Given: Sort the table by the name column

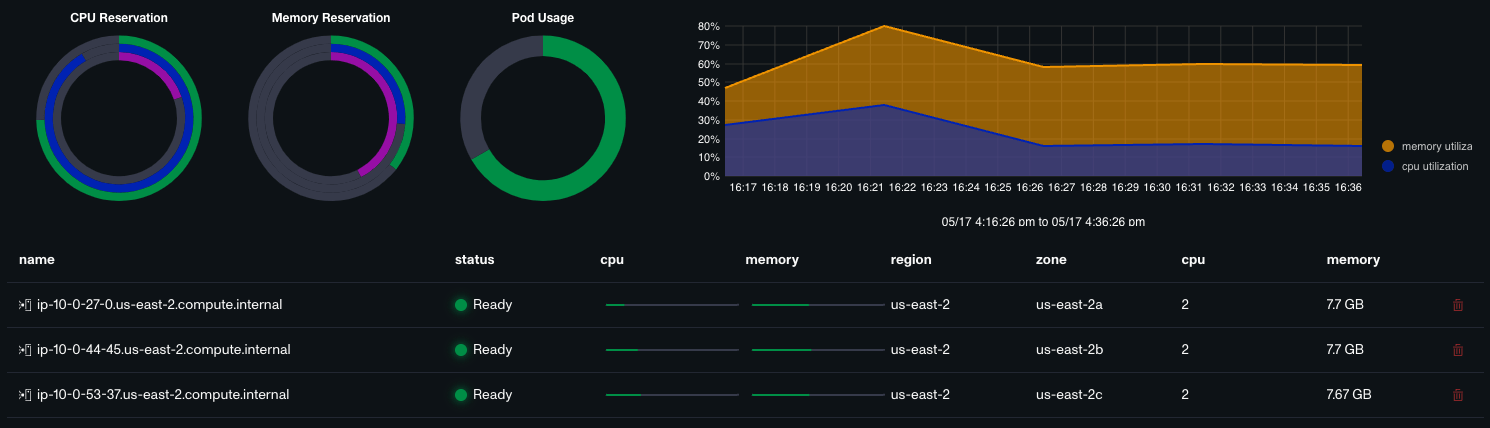Looking at the screenshot, I should click(x=36, y=259).
